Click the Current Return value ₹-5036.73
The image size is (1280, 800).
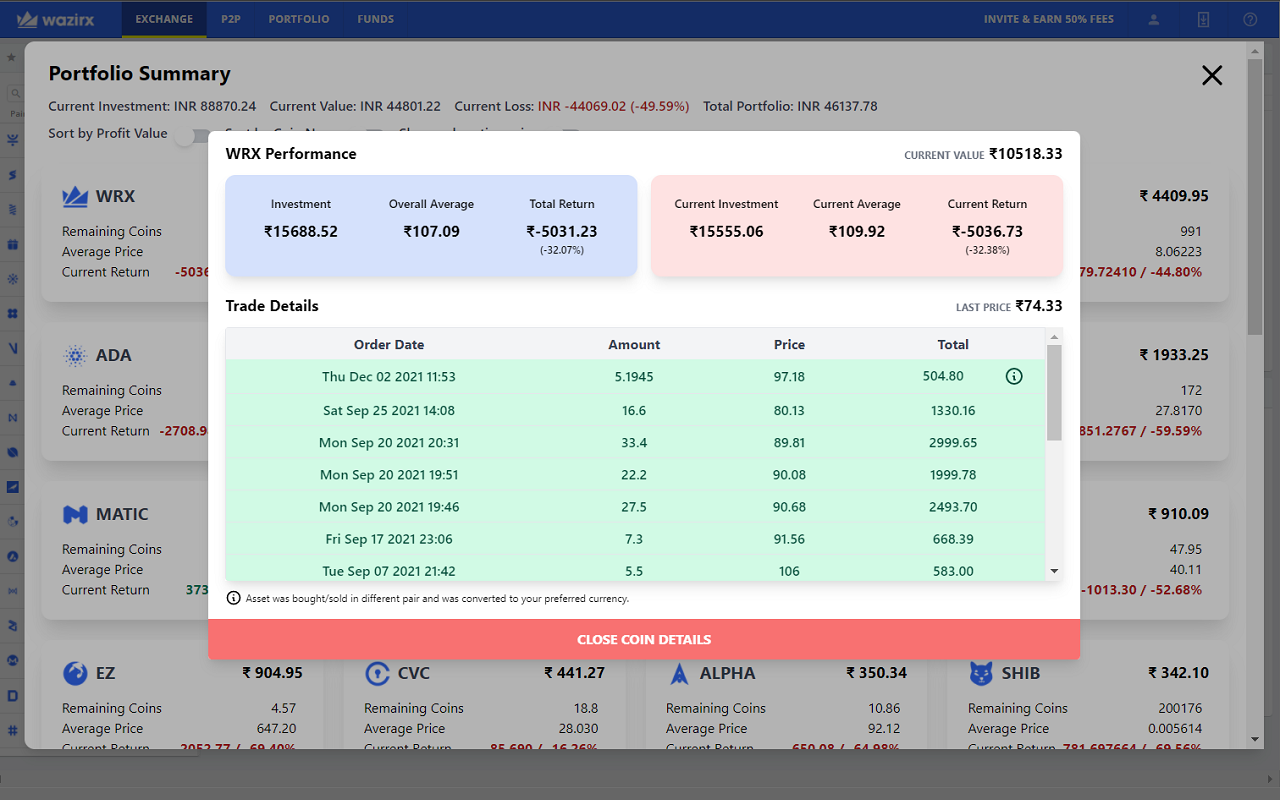click(987, 231)
